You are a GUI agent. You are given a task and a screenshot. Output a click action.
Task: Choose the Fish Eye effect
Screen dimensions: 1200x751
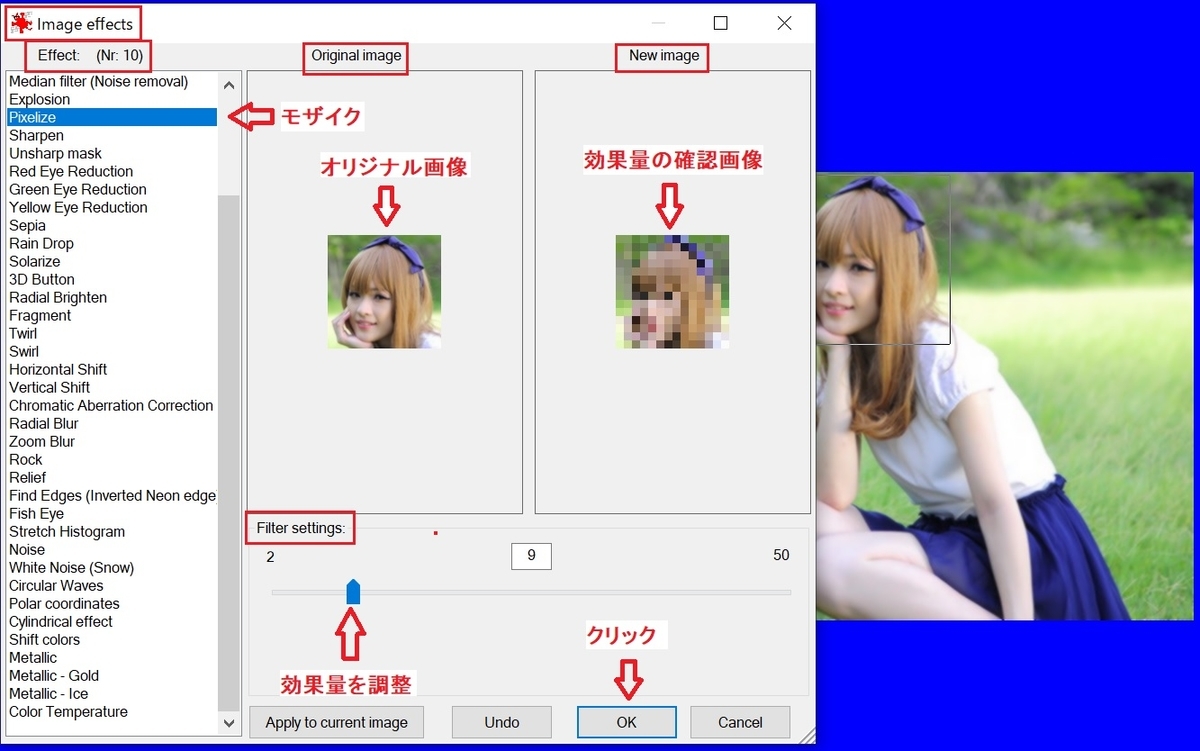coord(37,513)
